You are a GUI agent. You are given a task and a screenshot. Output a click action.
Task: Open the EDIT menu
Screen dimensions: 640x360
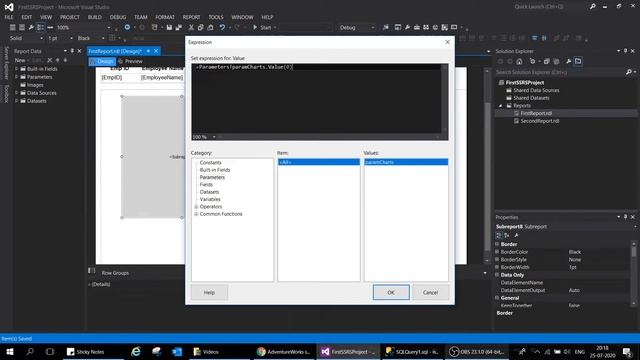pos(27,17)
